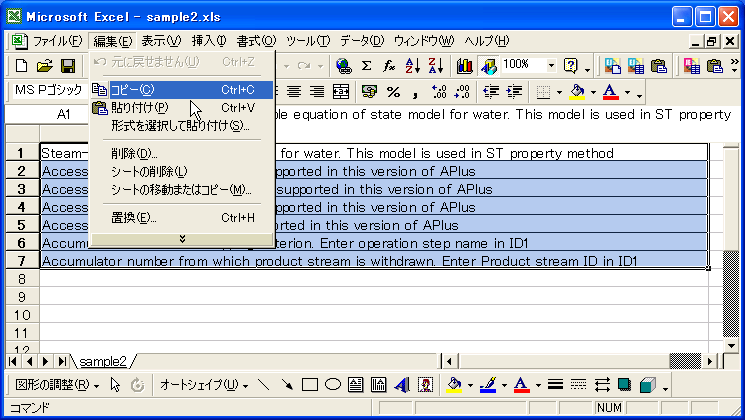Open the formatting toolbar Fill Color dropdown arrow

593,92
